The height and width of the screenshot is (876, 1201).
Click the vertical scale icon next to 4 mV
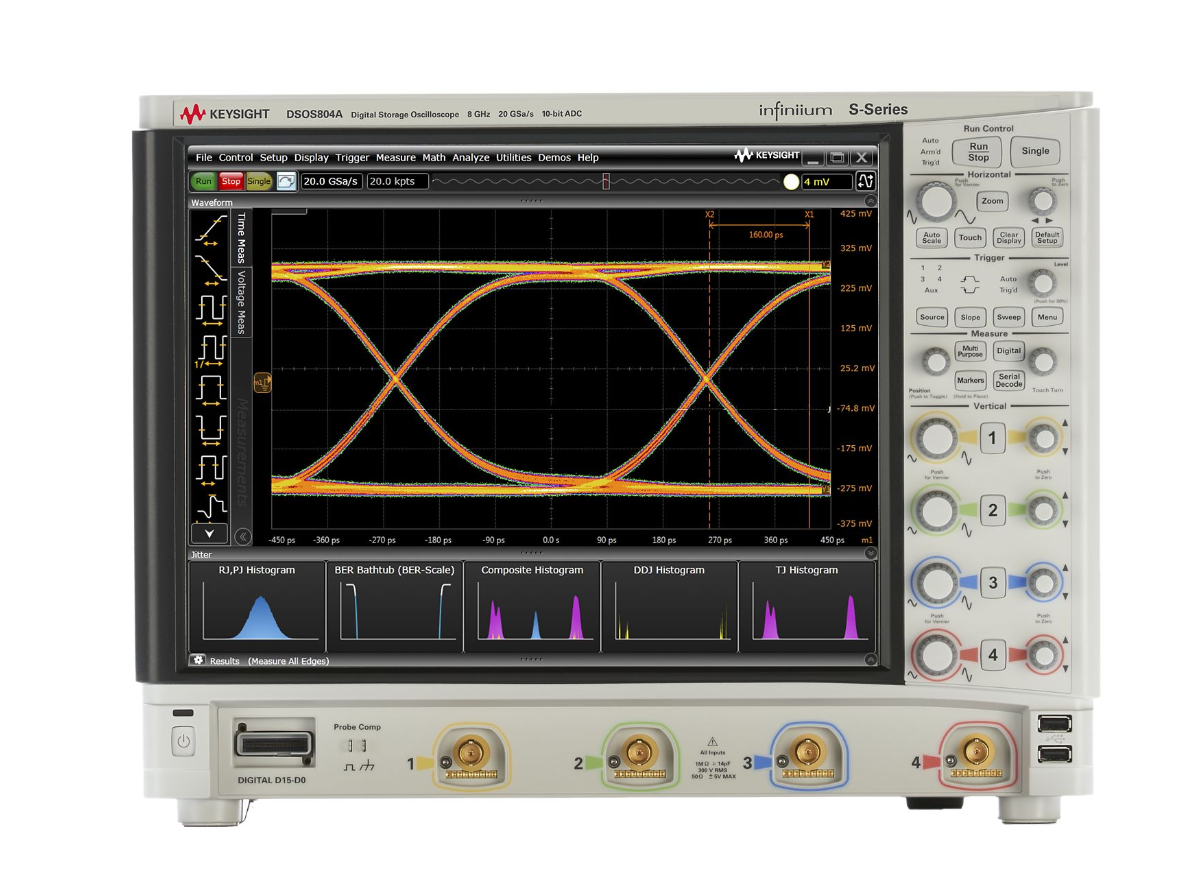click(x=866, y=181)
